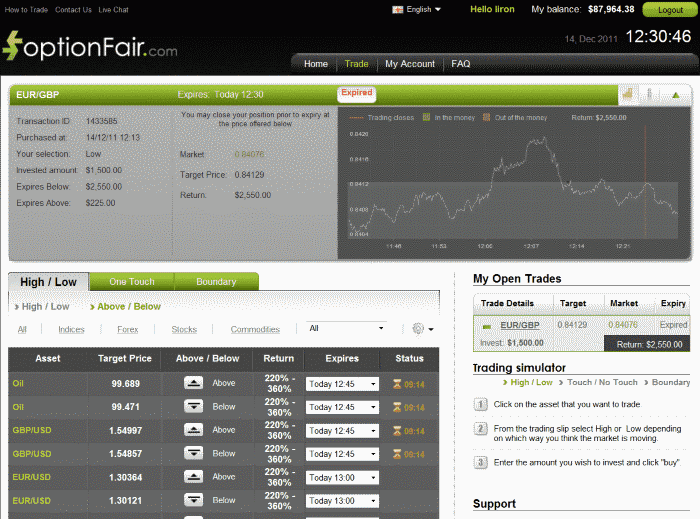Open the gear settings icon above the table
700x519 pixels.
(x=423, y=329)
